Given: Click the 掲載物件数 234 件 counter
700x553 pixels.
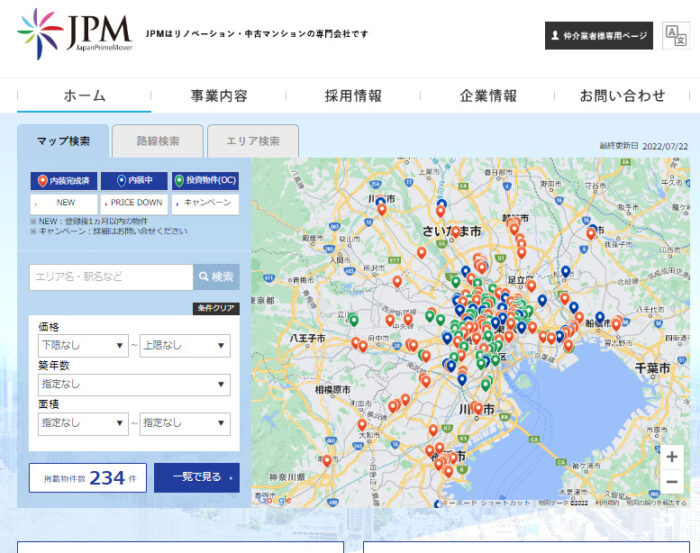Looking at the screenshot, I should pyautogui.click(x=88, y=478).
